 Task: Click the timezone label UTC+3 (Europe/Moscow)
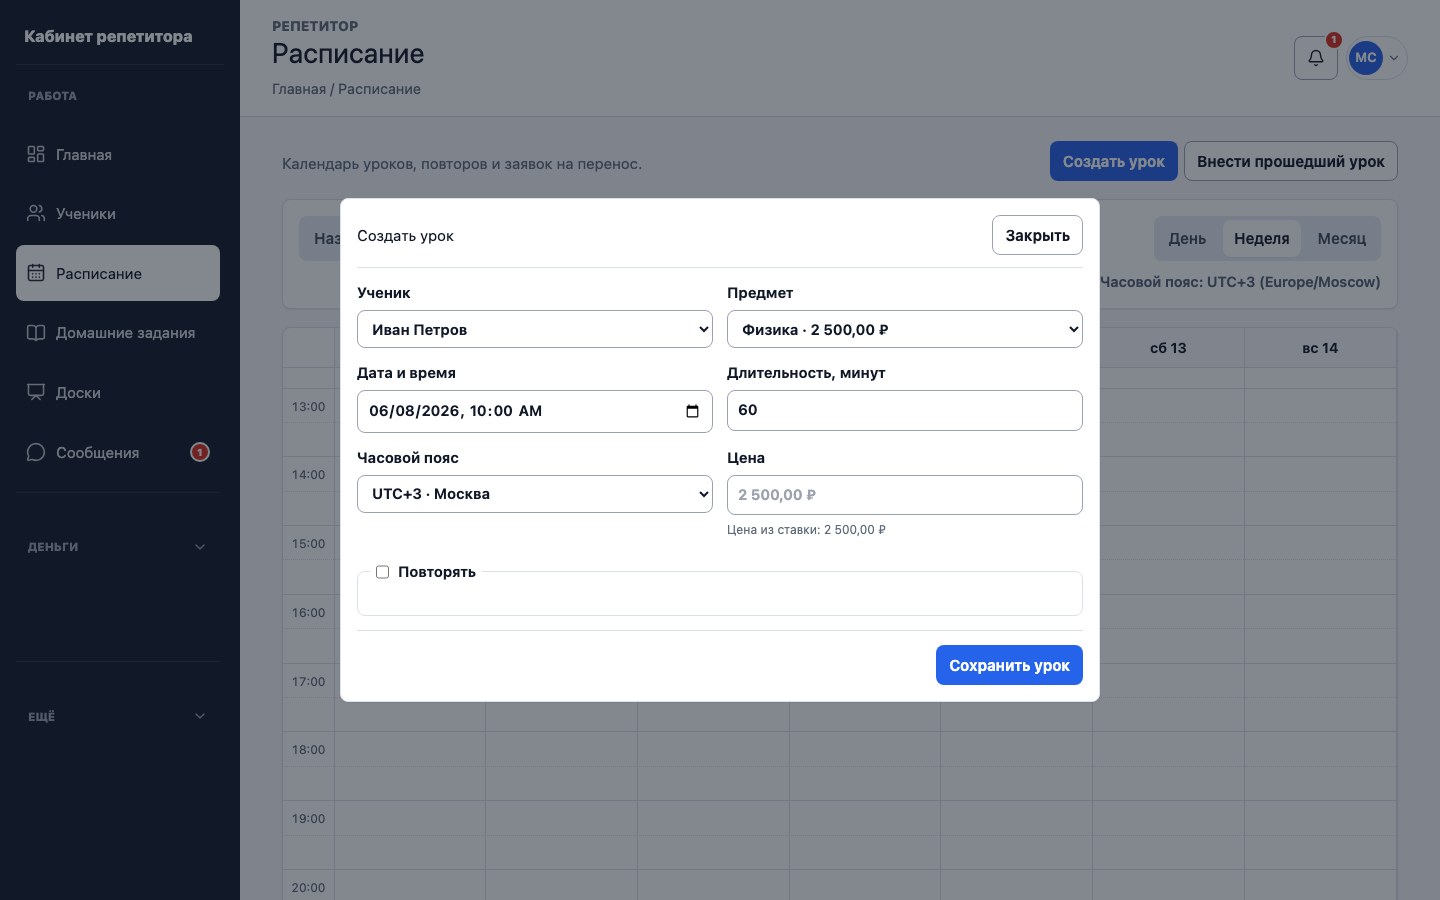(x=1240, y=282)
